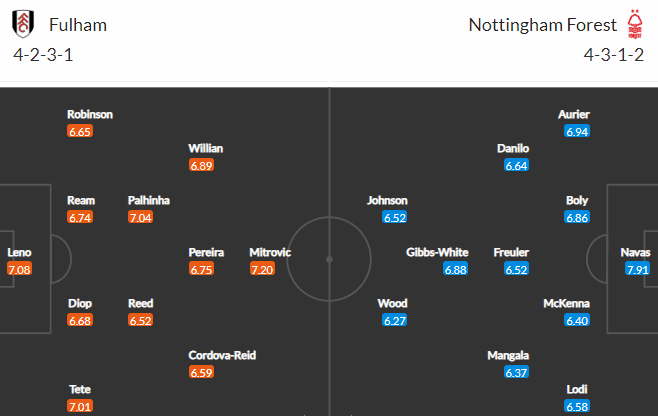Click player name Cordova-Reid
Screen dimensions: 658x416
(222, 356)
